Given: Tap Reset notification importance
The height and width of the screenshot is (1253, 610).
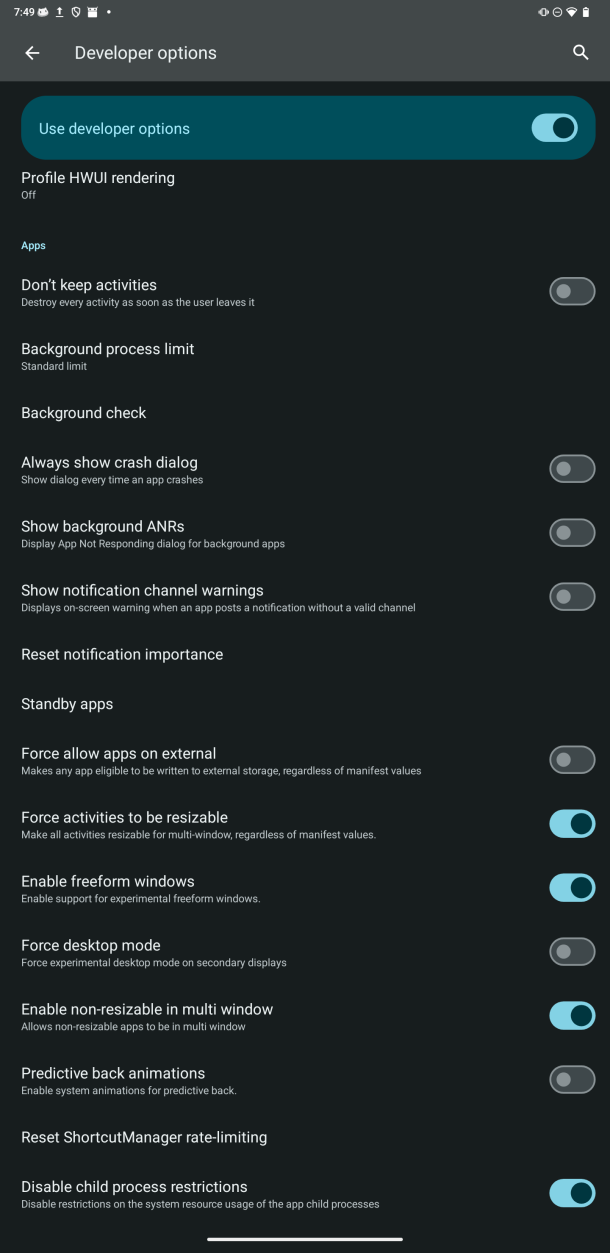Looking at the screenshot, I should 122,654.
